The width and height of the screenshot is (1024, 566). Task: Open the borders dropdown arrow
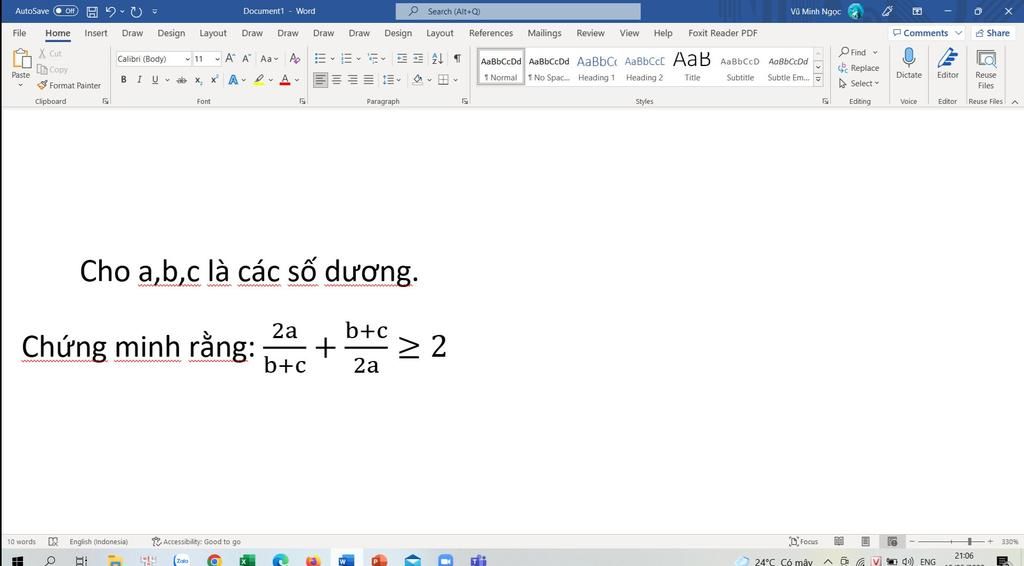pos(455,80)
